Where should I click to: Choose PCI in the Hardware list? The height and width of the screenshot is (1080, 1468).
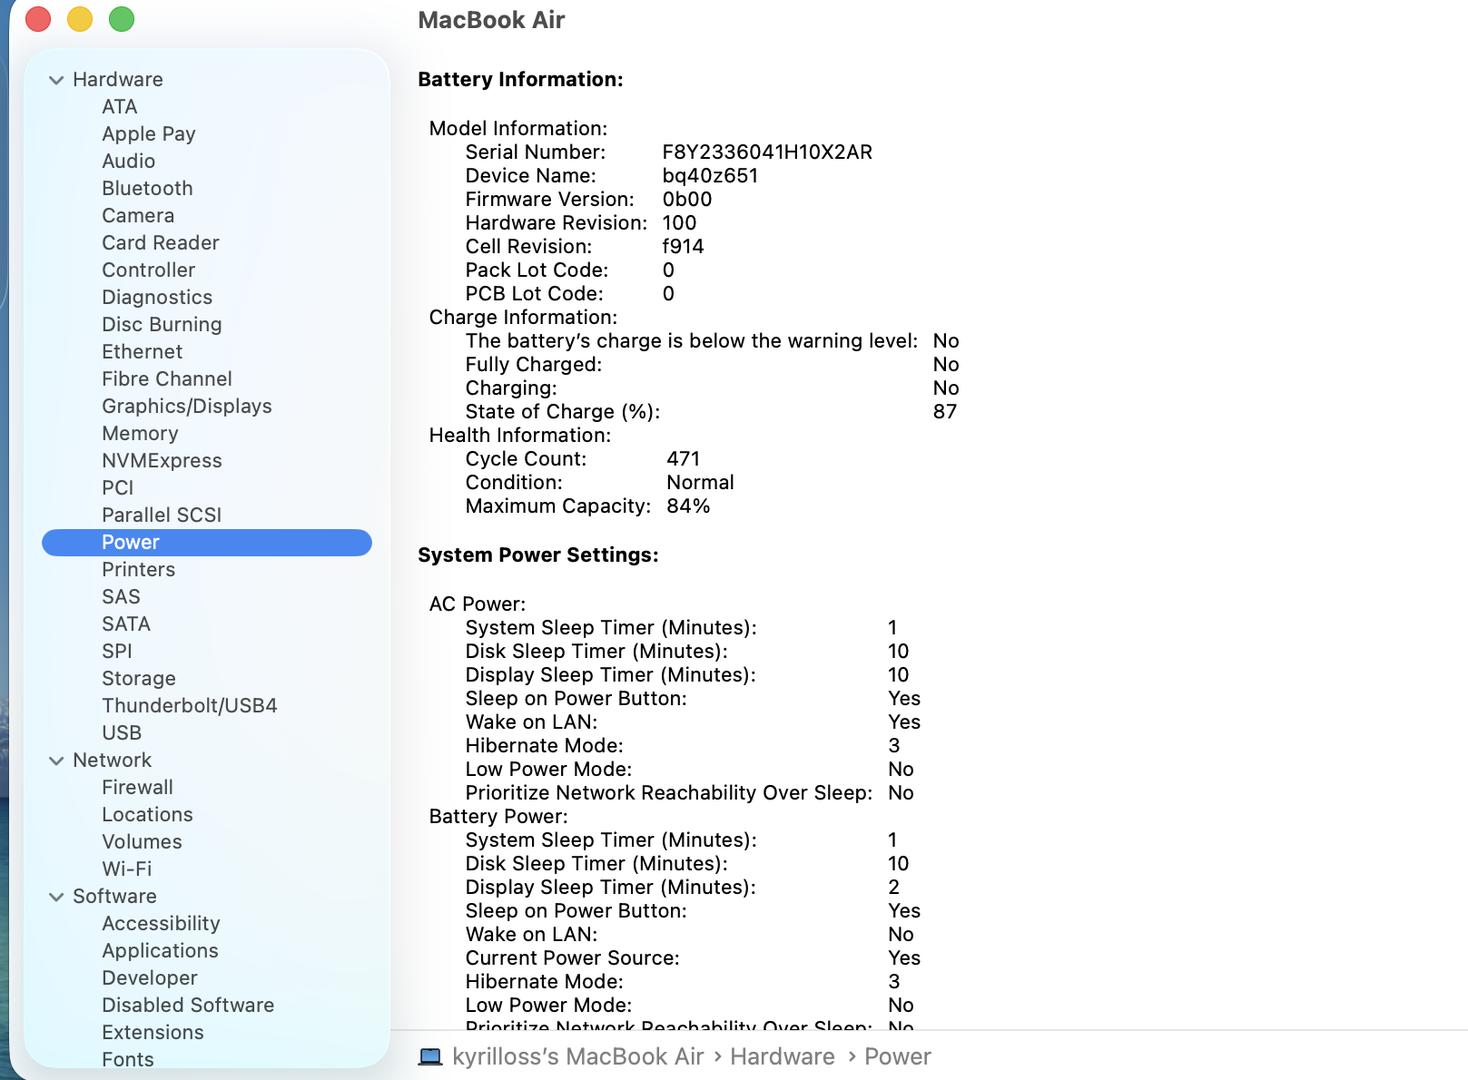pyautogui.click(x=117, y=488)
